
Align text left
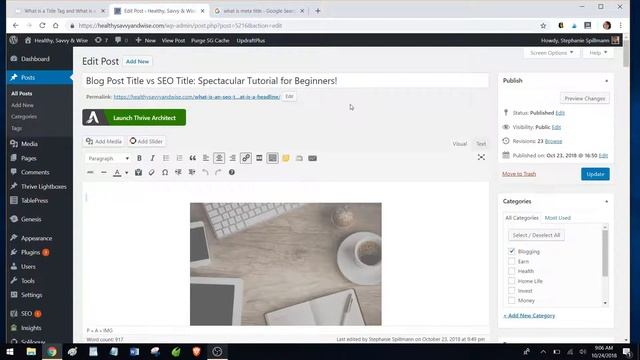click(x=206, y=158)
